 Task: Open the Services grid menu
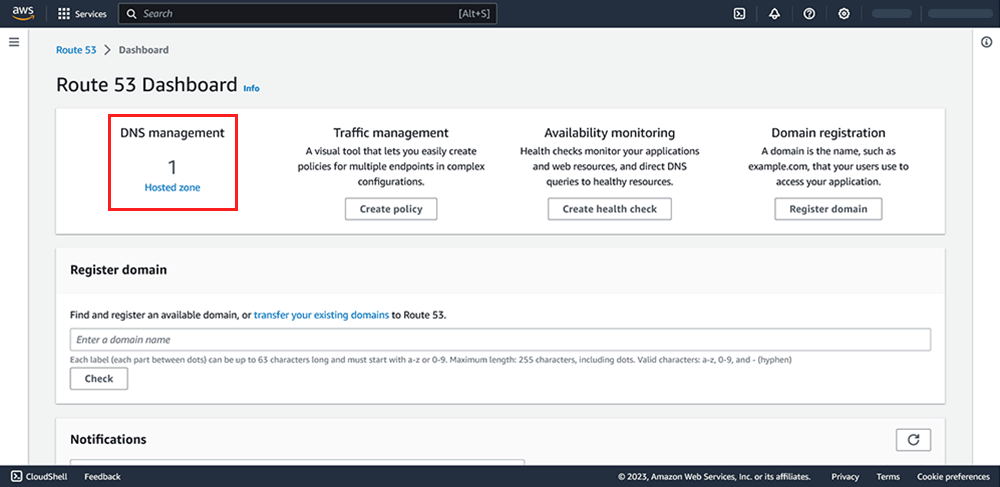82,13
